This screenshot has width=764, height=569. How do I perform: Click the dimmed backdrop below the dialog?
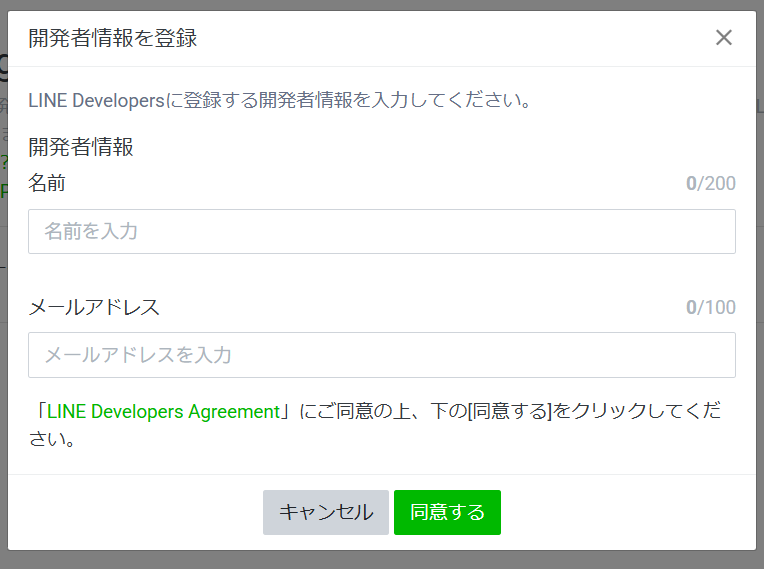tap(380, 560)
